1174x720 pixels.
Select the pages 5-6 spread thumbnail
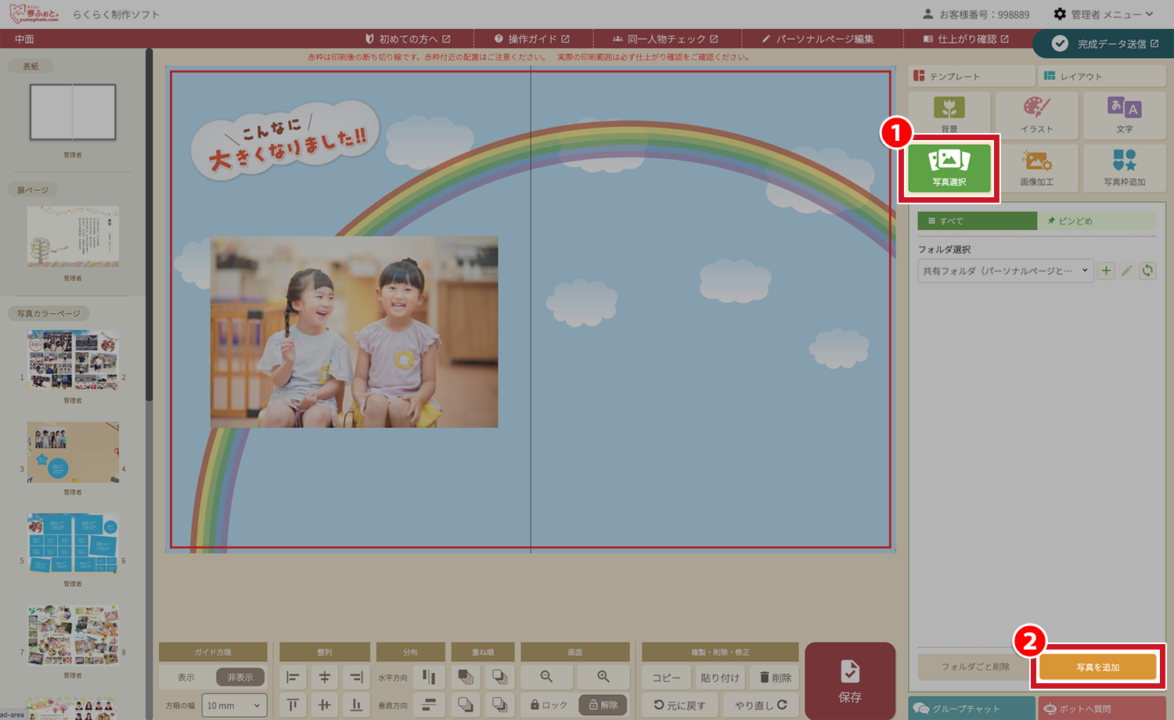[73, 543]
